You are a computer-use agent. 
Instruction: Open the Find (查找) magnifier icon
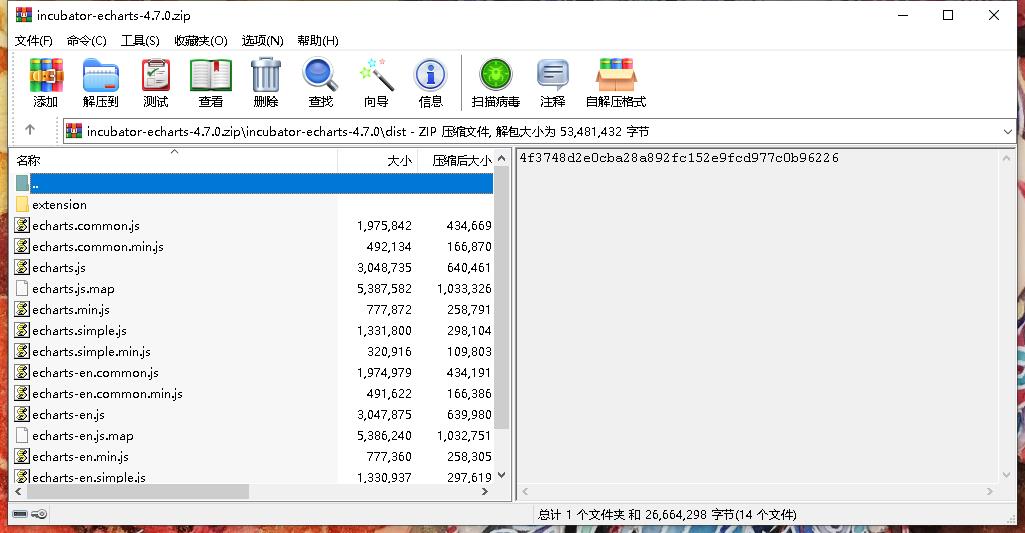coord(320,76)
